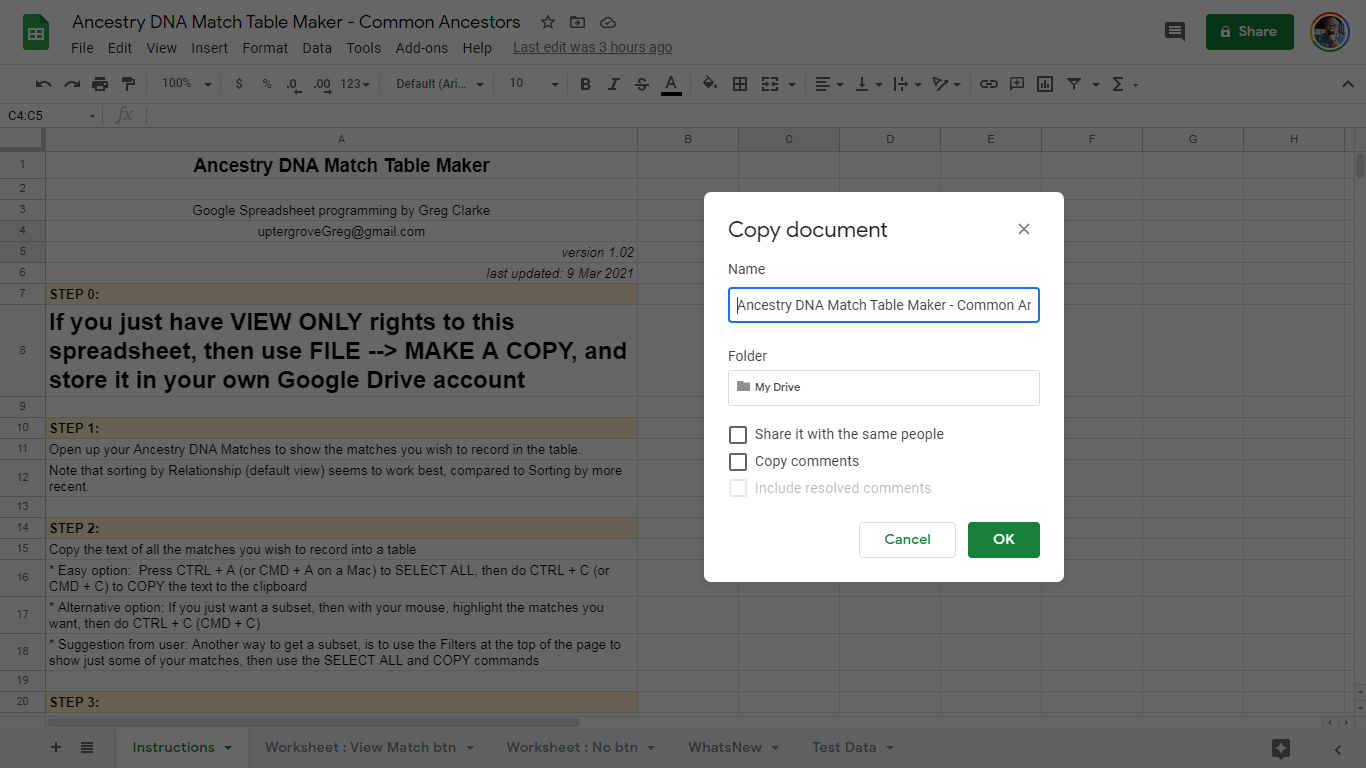Screen dimensions: 1366x768
Task: Click the Undo icon in the toolbar
Action: (x=43, y=84)
